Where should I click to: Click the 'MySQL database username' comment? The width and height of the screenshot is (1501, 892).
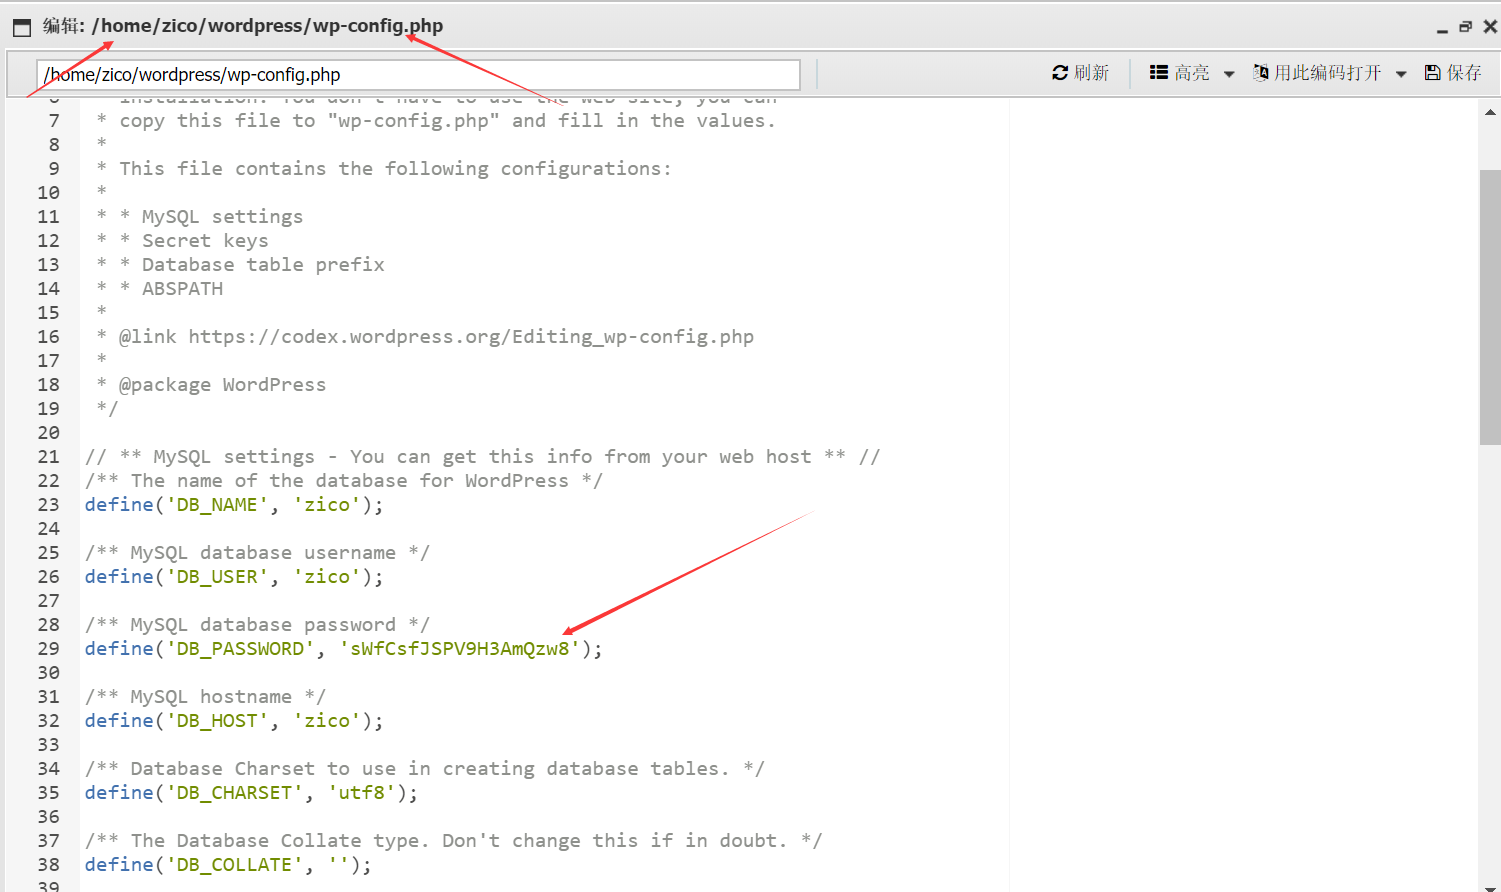pyautogui.click(x=257, y=553)
